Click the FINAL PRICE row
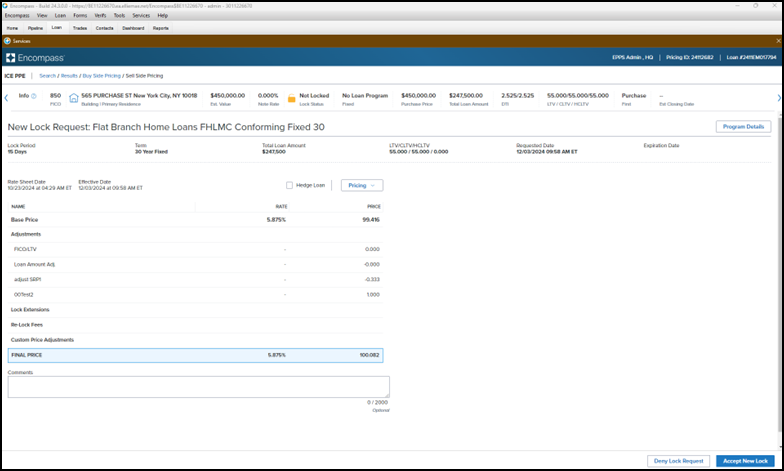Image resolution: width=784 pixels, height=471 pixels. click(196, 356)
